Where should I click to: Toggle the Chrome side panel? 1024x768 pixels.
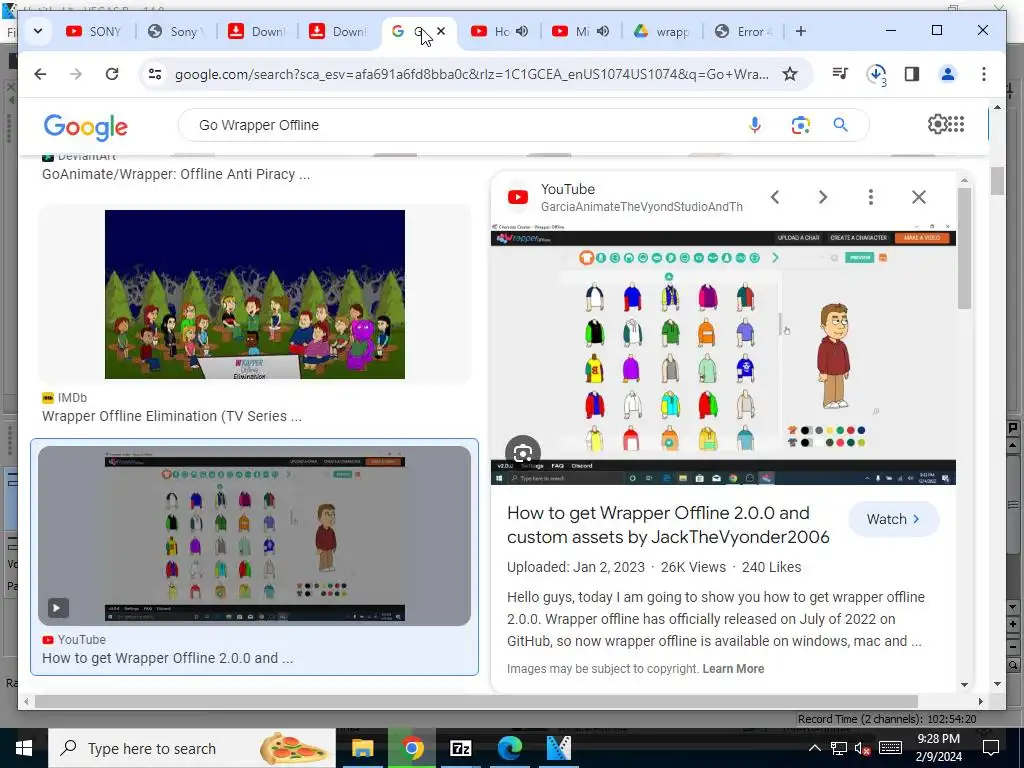[x=912, y=74]
